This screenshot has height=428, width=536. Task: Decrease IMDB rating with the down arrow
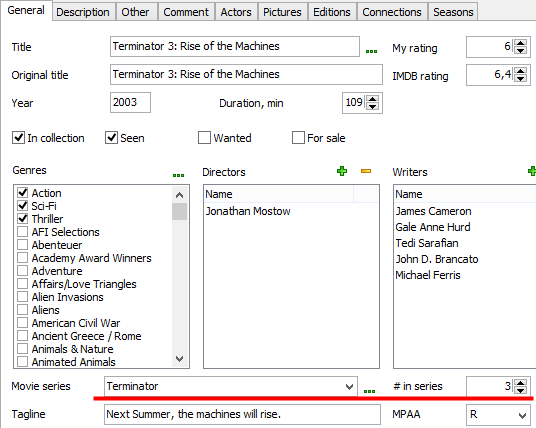(521, 79)
